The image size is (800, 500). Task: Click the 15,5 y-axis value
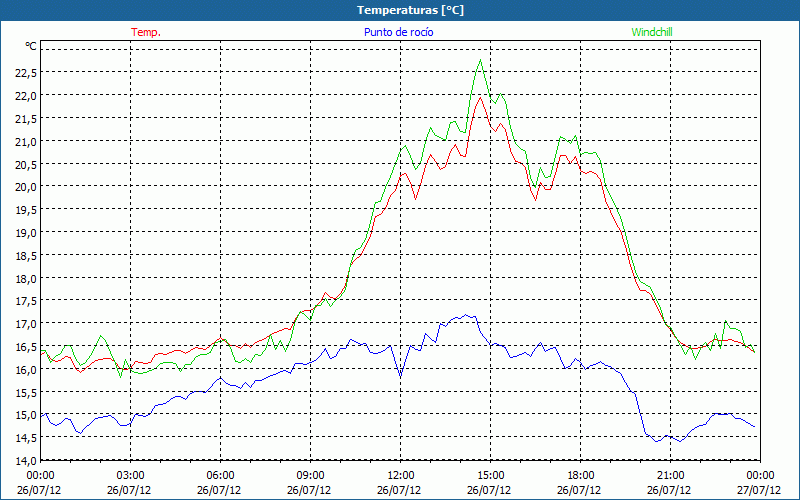coord(26,392)
